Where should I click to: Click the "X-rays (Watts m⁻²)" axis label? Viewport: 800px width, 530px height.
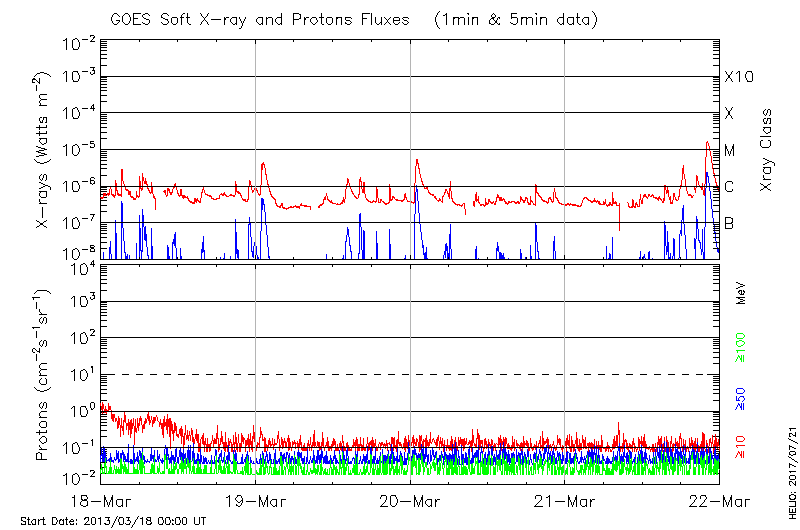(44, 150)
